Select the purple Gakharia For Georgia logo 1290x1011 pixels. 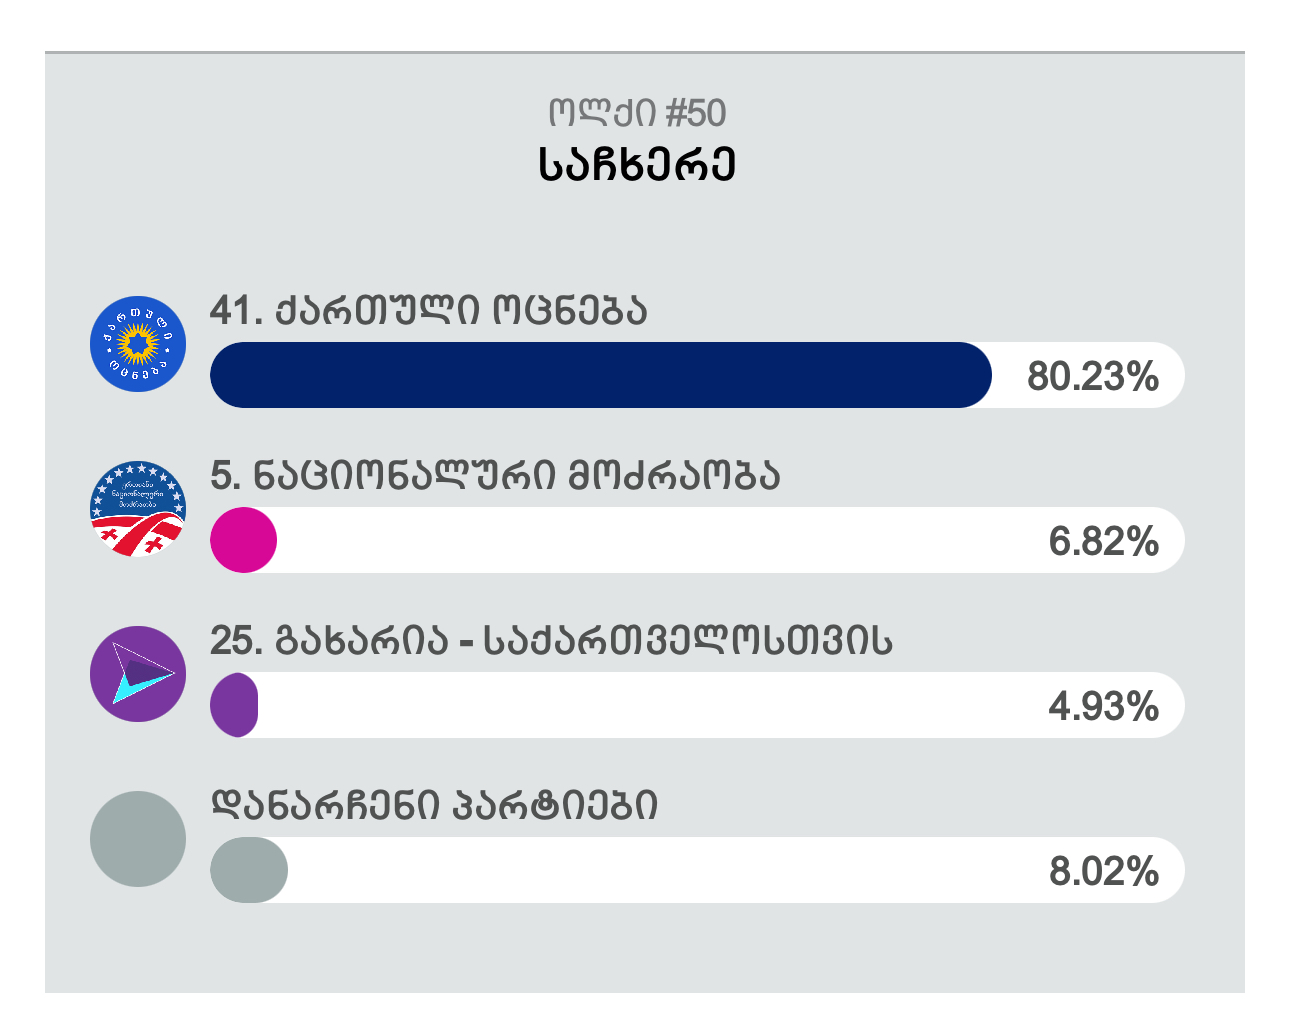[138, 674]
